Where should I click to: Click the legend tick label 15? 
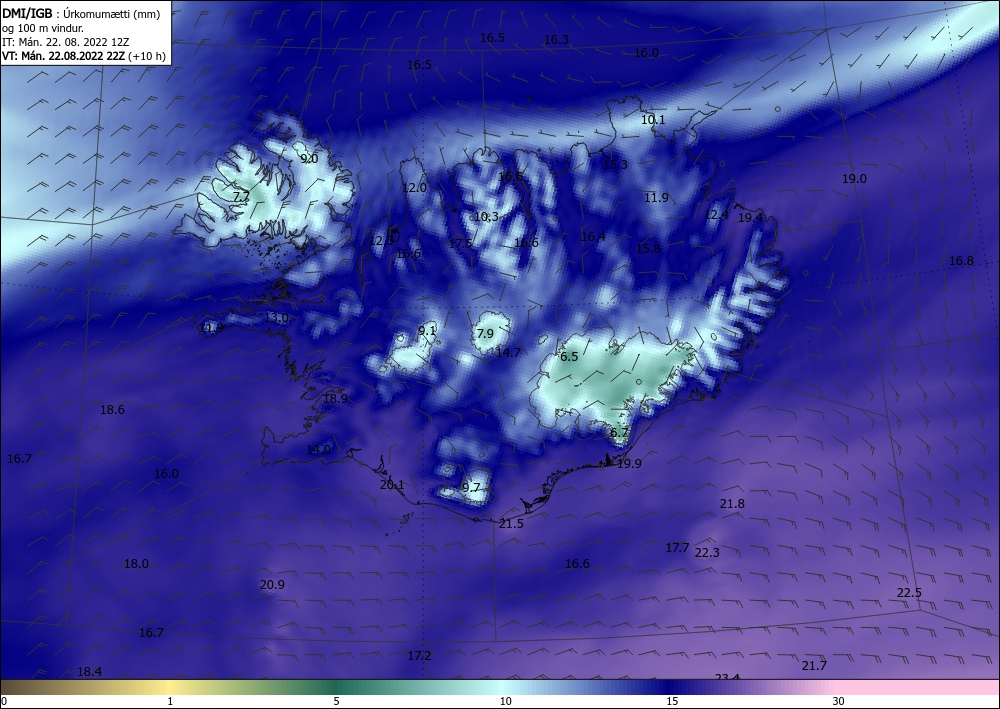tap(672, 701)
